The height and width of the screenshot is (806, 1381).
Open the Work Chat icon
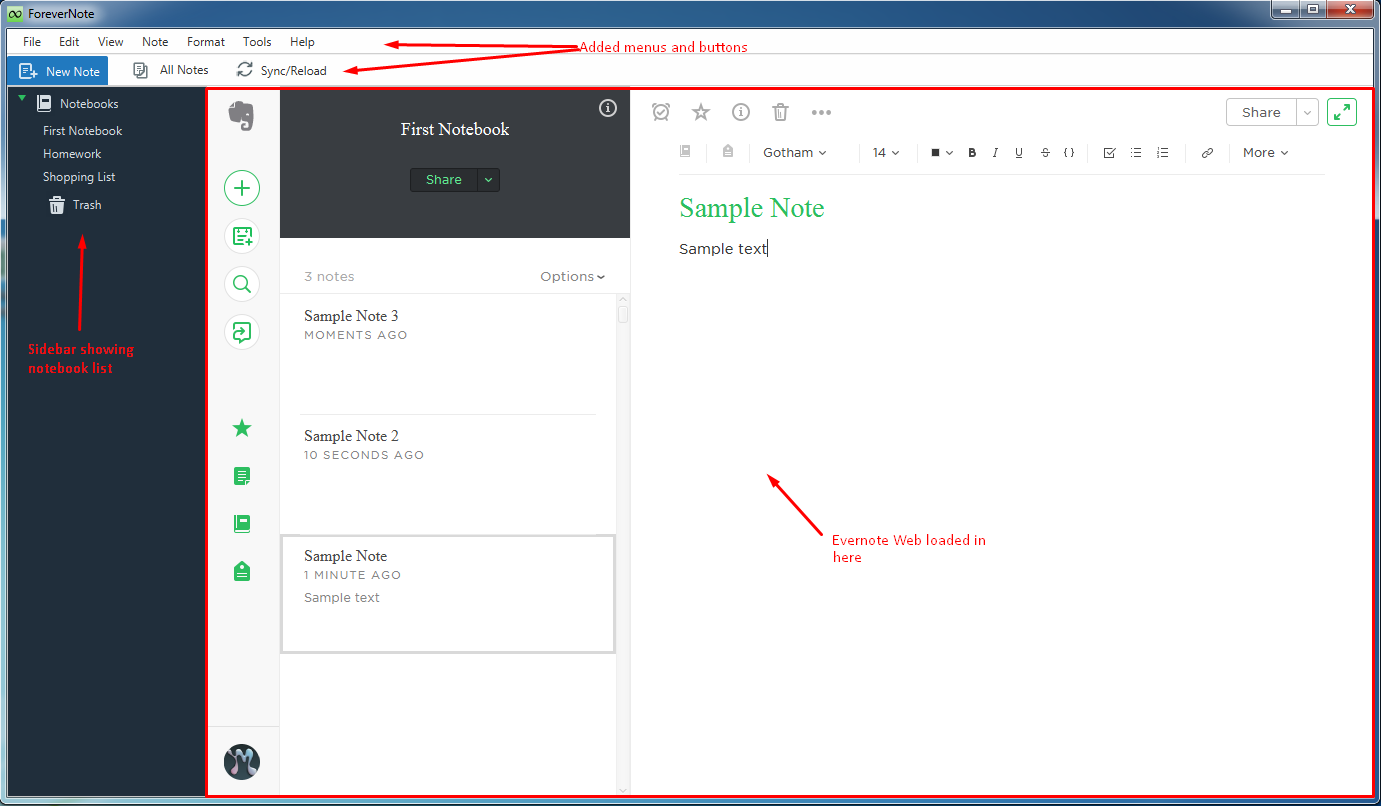(242, 332)
